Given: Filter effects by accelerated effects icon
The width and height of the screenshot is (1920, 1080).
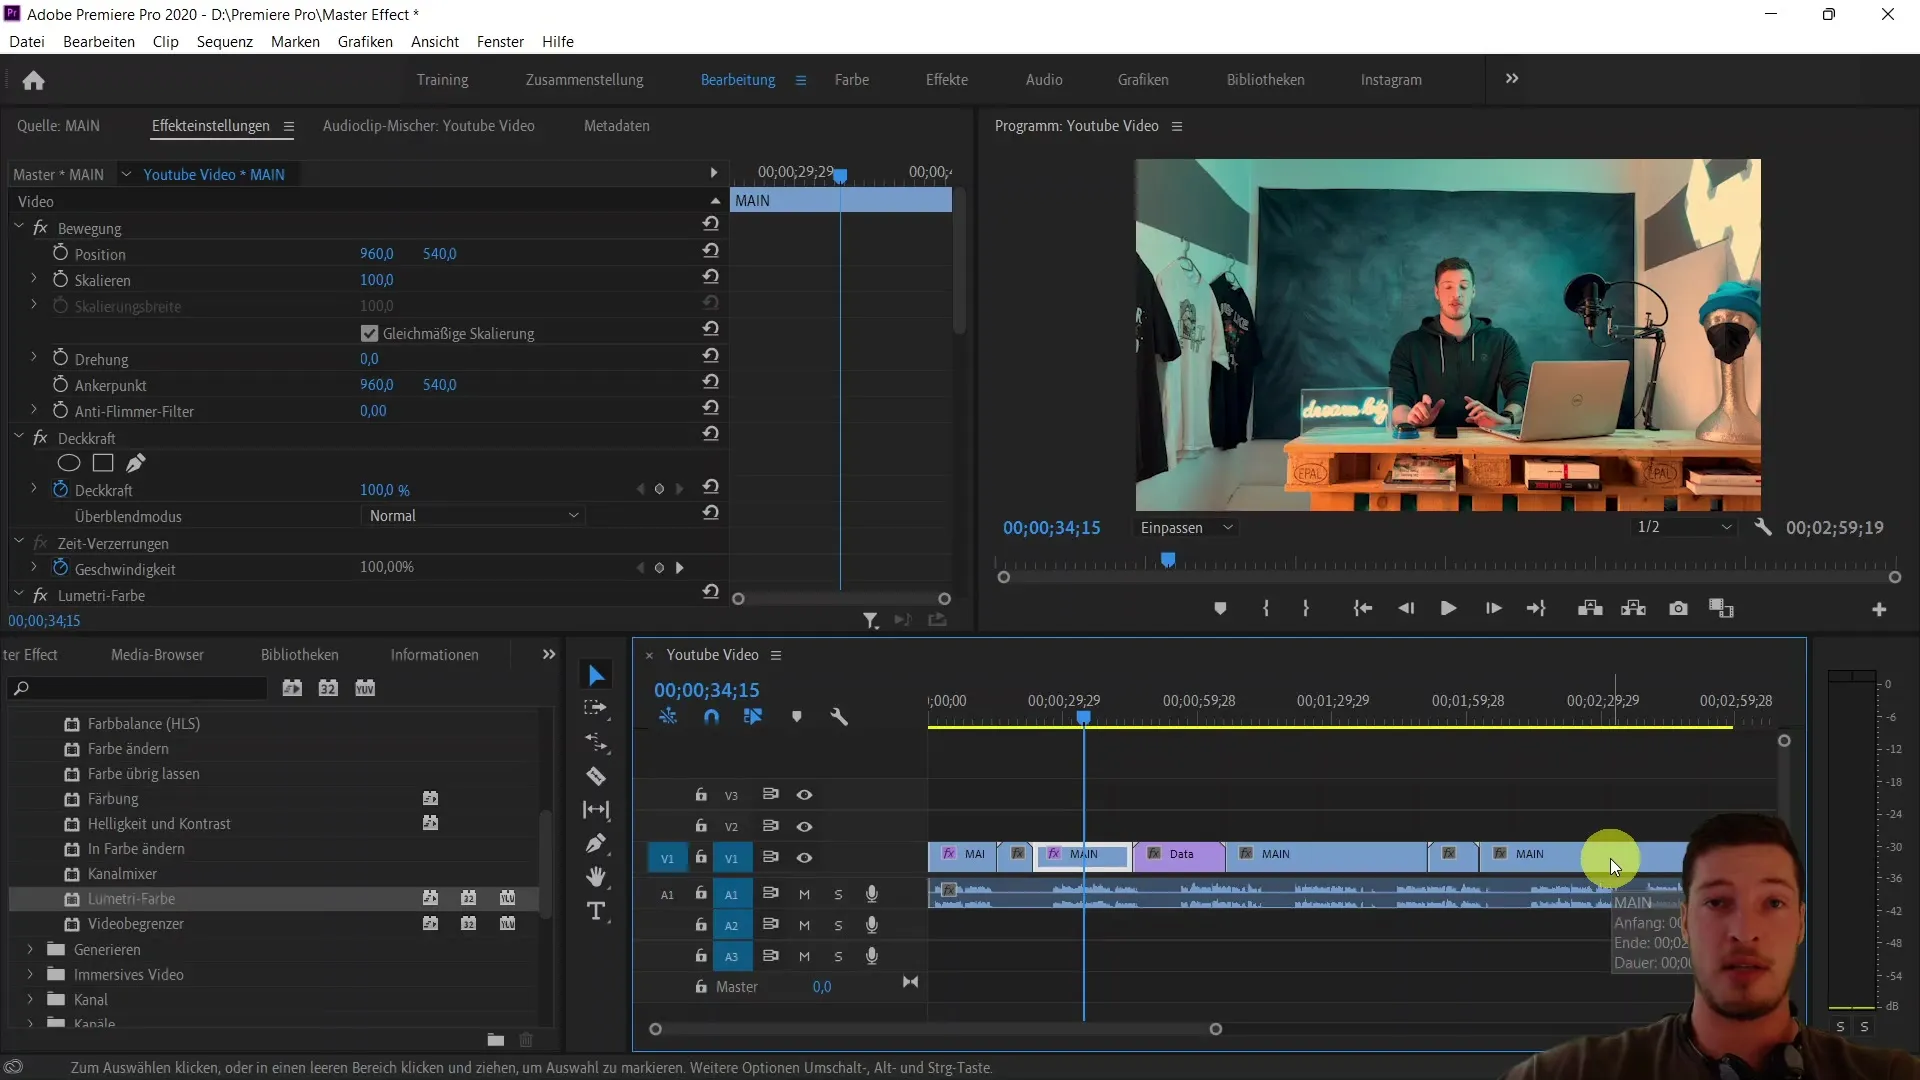Looking at the screenshot, I should click(x=292, y=688).
